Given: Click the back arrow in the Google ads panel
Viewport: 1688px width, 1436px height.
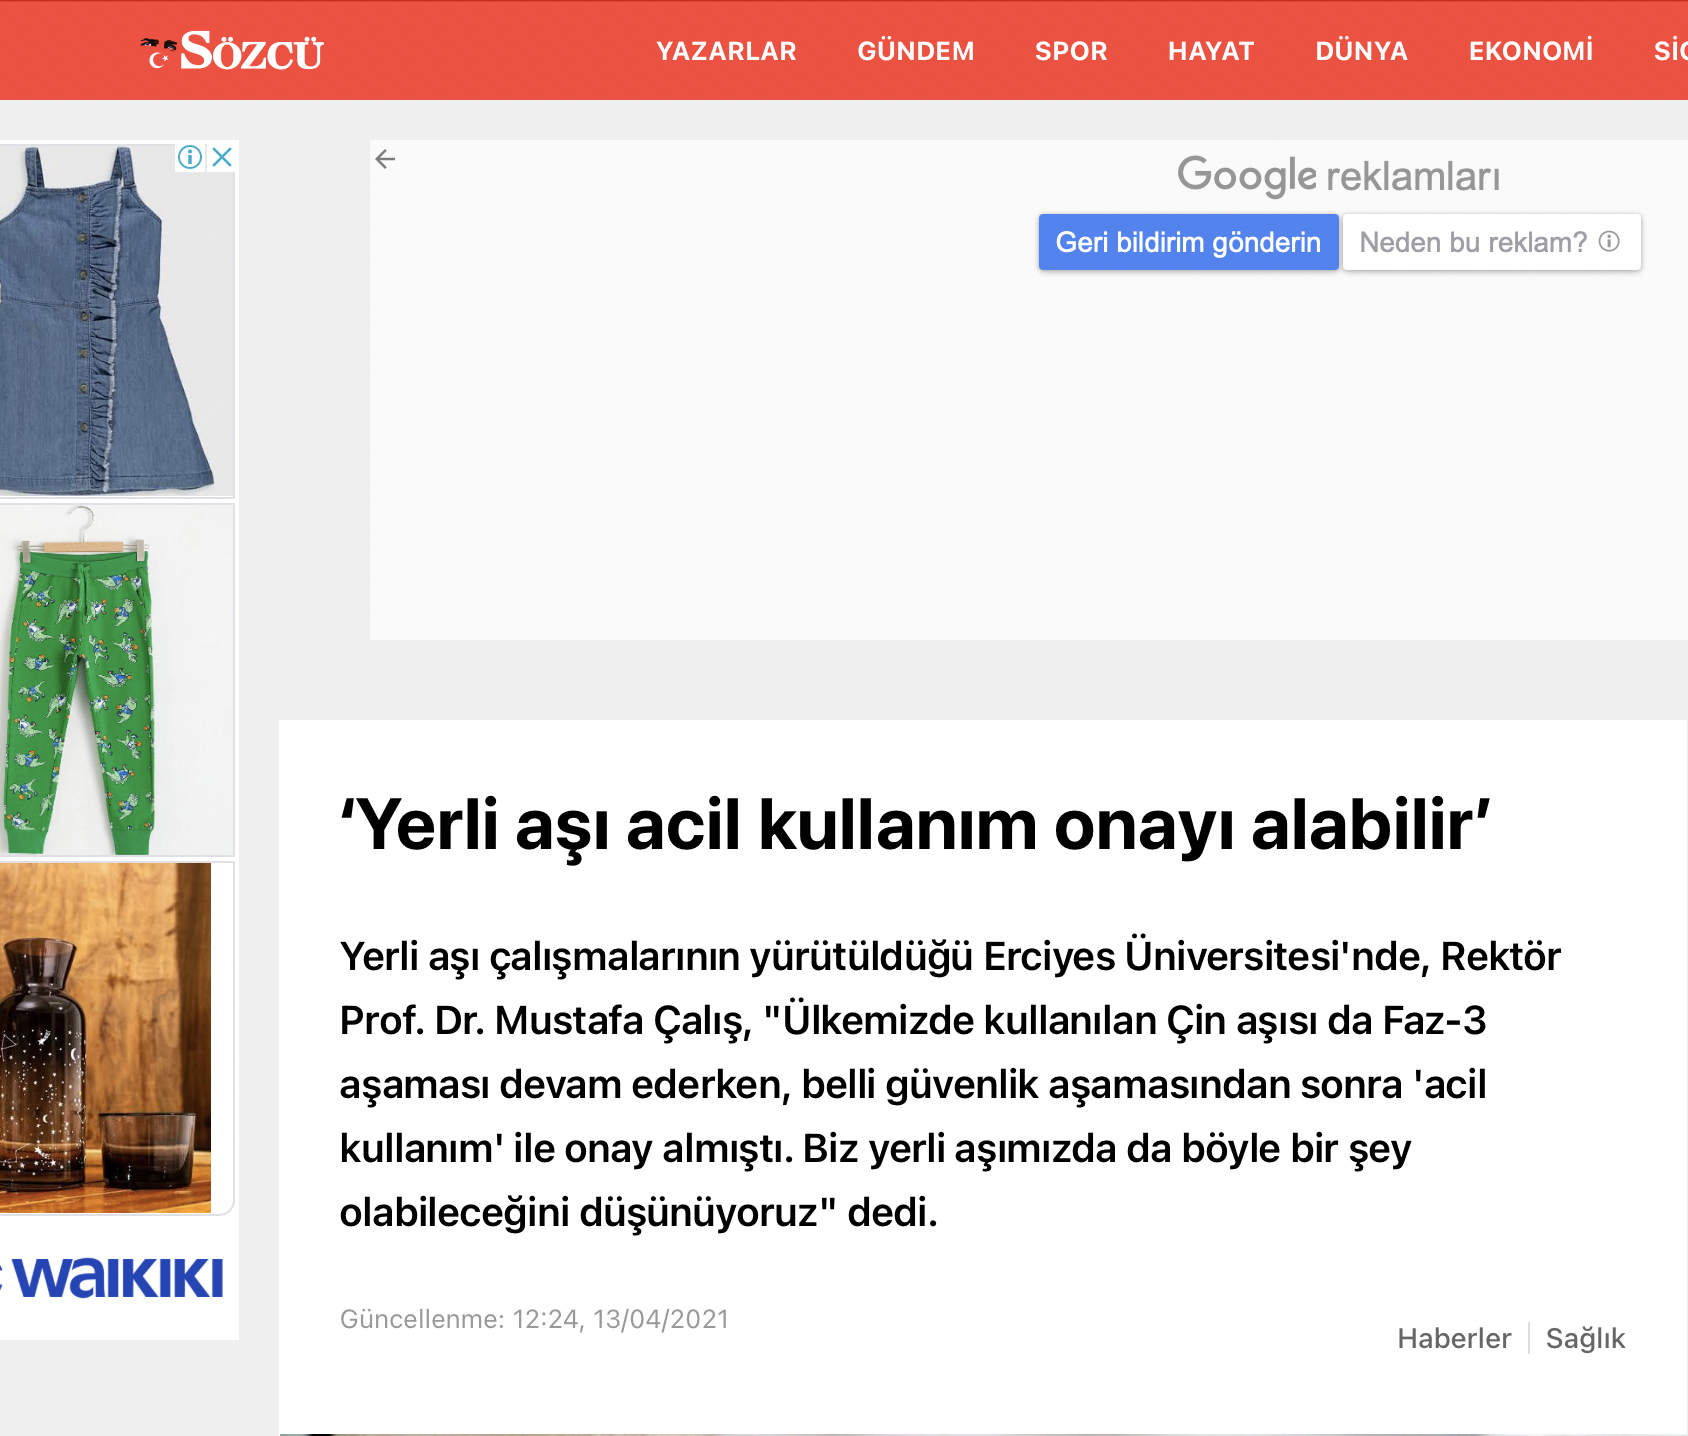Looking at the screenshot, I should 385,159.
